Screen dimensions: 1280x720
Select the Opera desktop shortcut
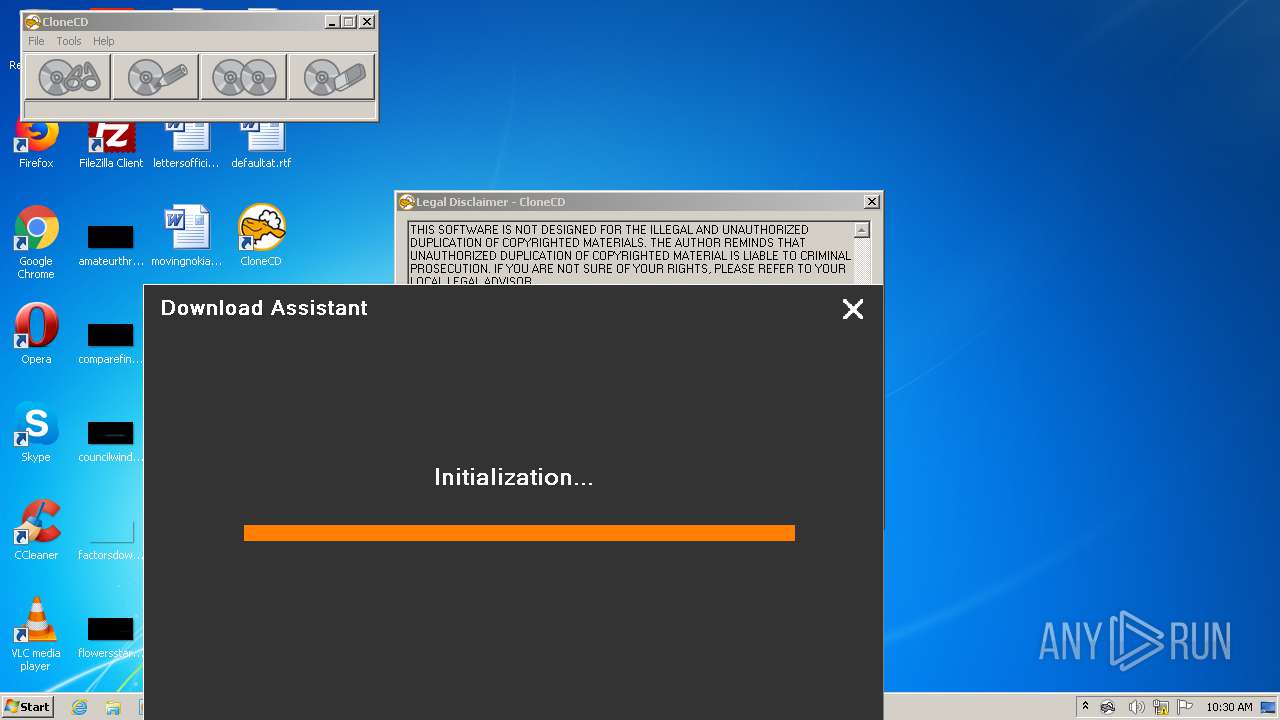coord(36,334)
